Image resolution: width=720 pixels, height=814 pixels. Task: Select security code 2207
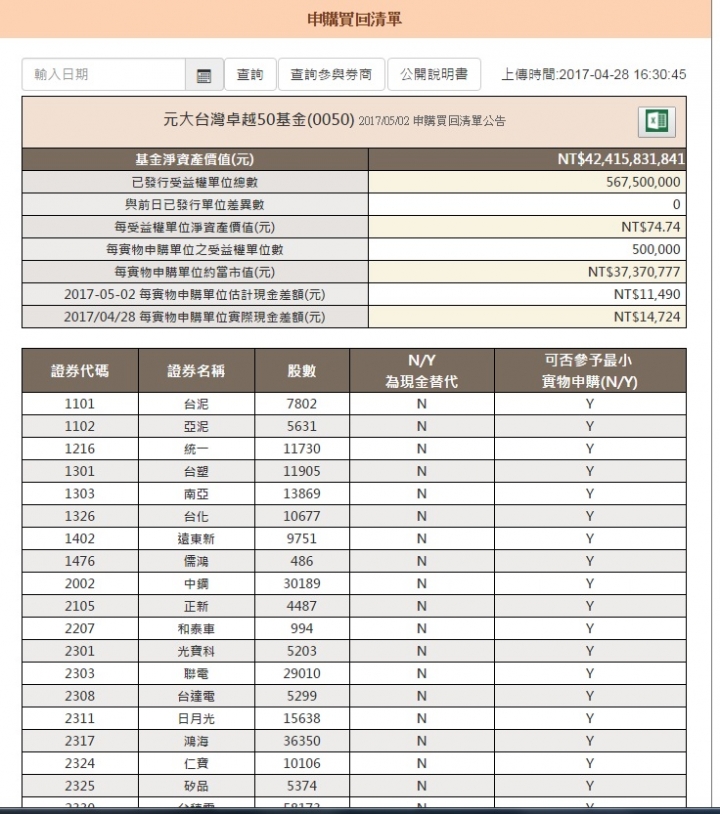[x=79, y=629]
